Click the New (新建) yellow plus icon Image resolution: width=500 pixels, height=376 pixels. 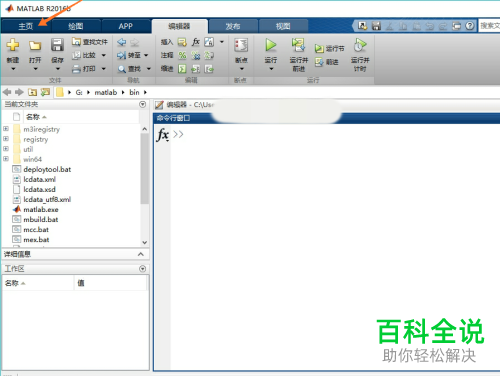(x=13, y=44)
